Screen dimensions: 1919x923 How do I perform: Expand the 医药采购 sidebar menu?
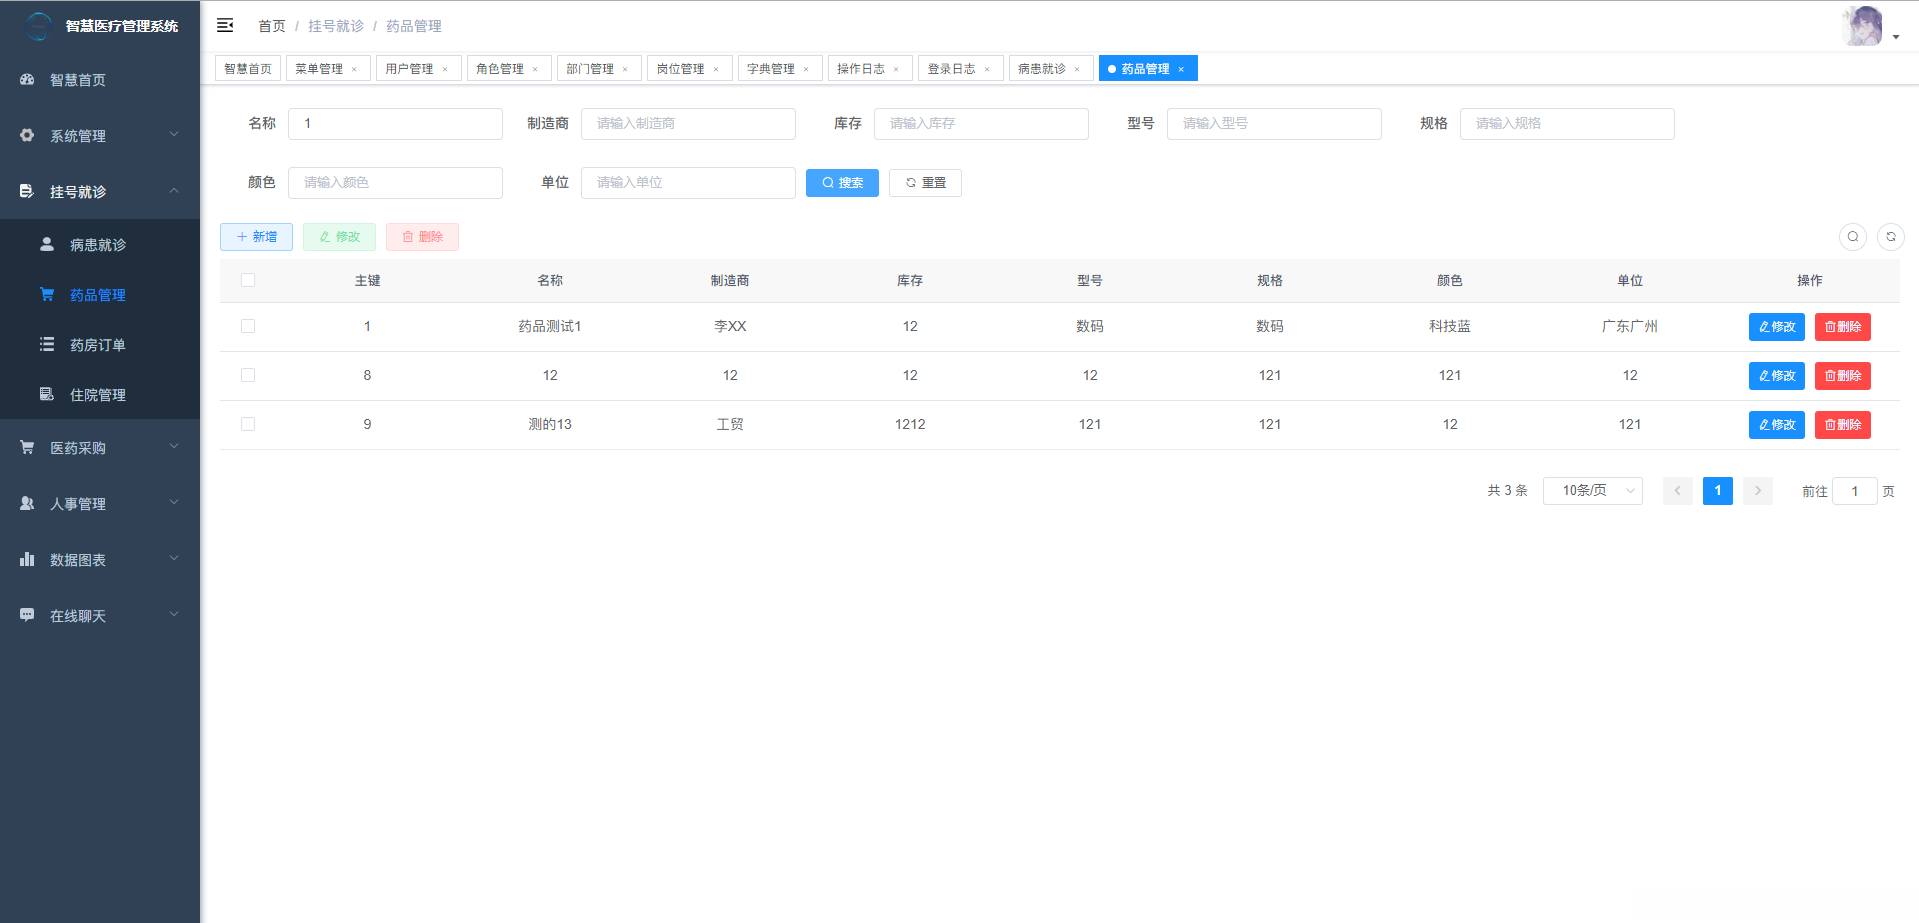point(100,447)
